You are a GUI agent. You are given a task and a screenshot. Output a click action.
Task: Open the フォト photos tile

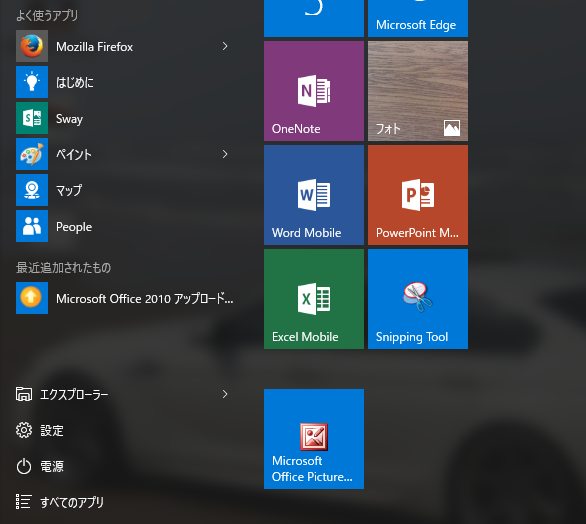(x=418, y=91)
